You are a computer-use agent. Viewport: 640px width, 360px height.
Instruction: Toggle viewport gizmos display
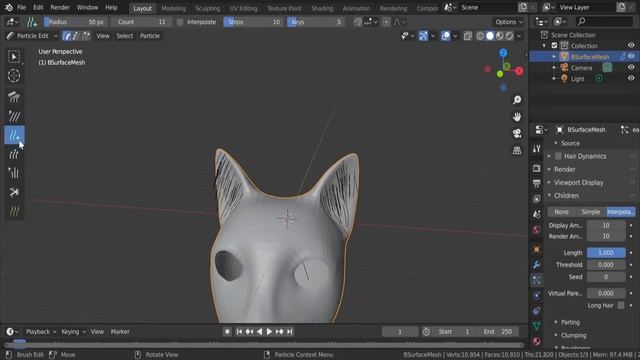423,36
